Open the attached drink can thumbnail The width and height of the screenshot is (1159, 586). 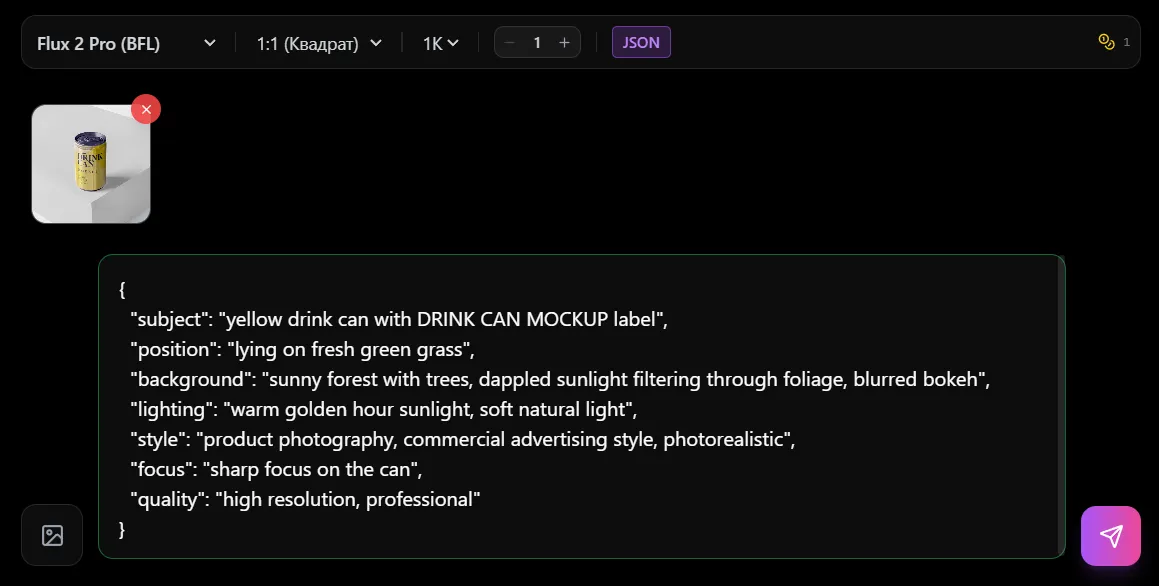click(90, 165)
